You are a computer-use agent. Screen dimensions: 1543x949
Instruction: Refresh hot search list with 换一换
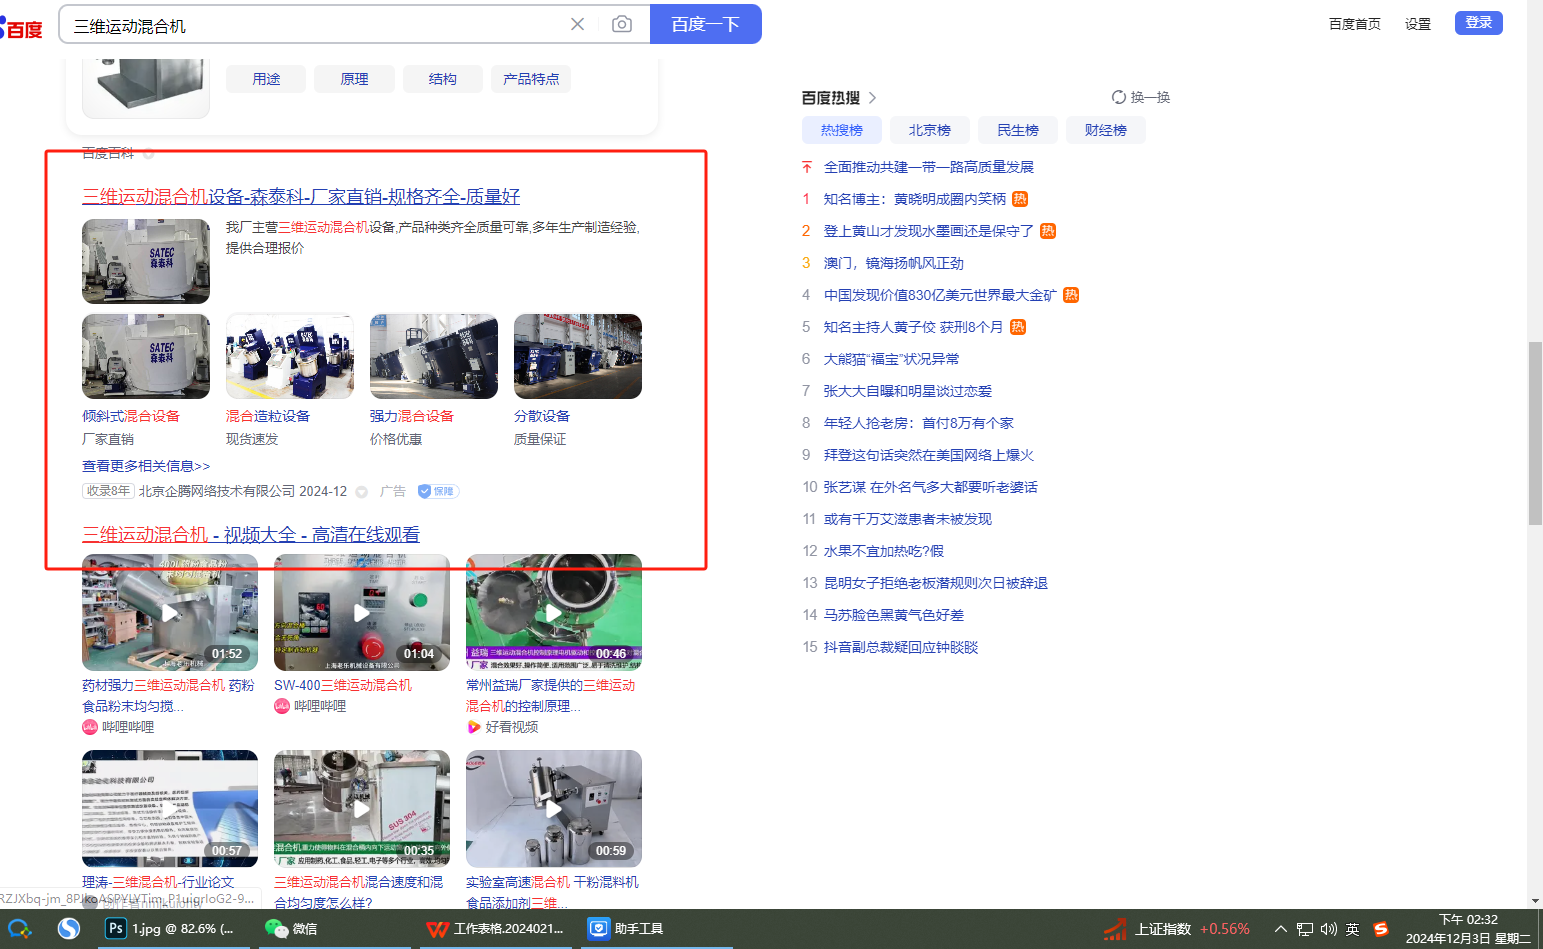(x=1141, y=97)
